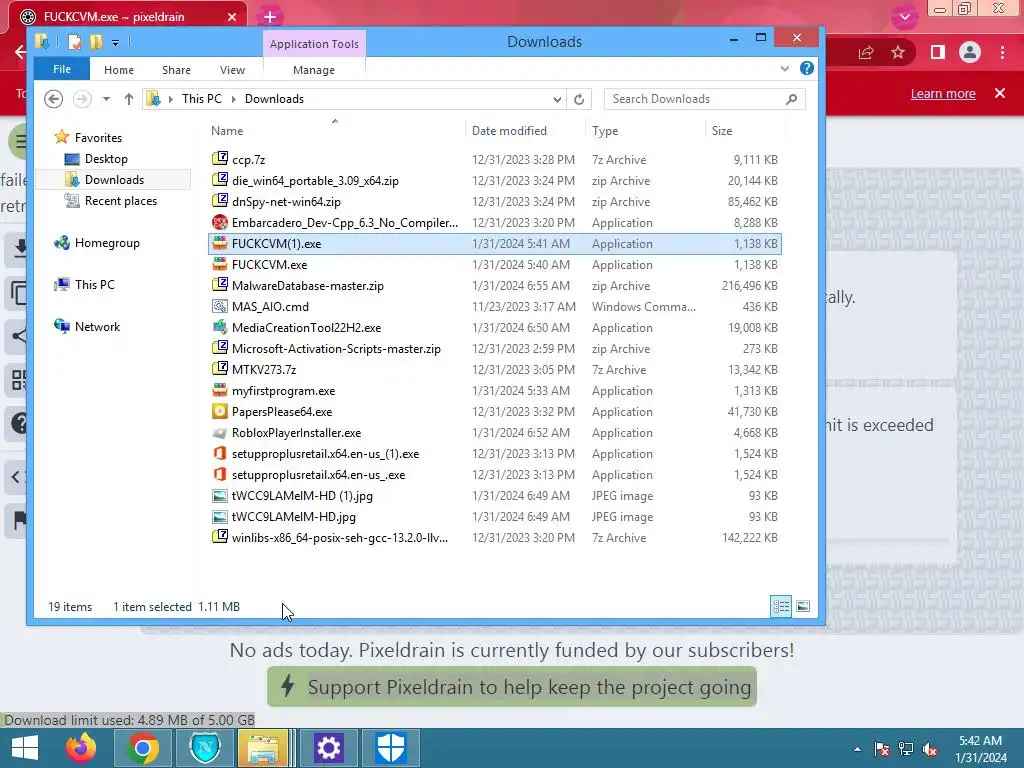
Task: Click the Properties icon in the quick access toolbar
Action: click(x=75, y=42)
